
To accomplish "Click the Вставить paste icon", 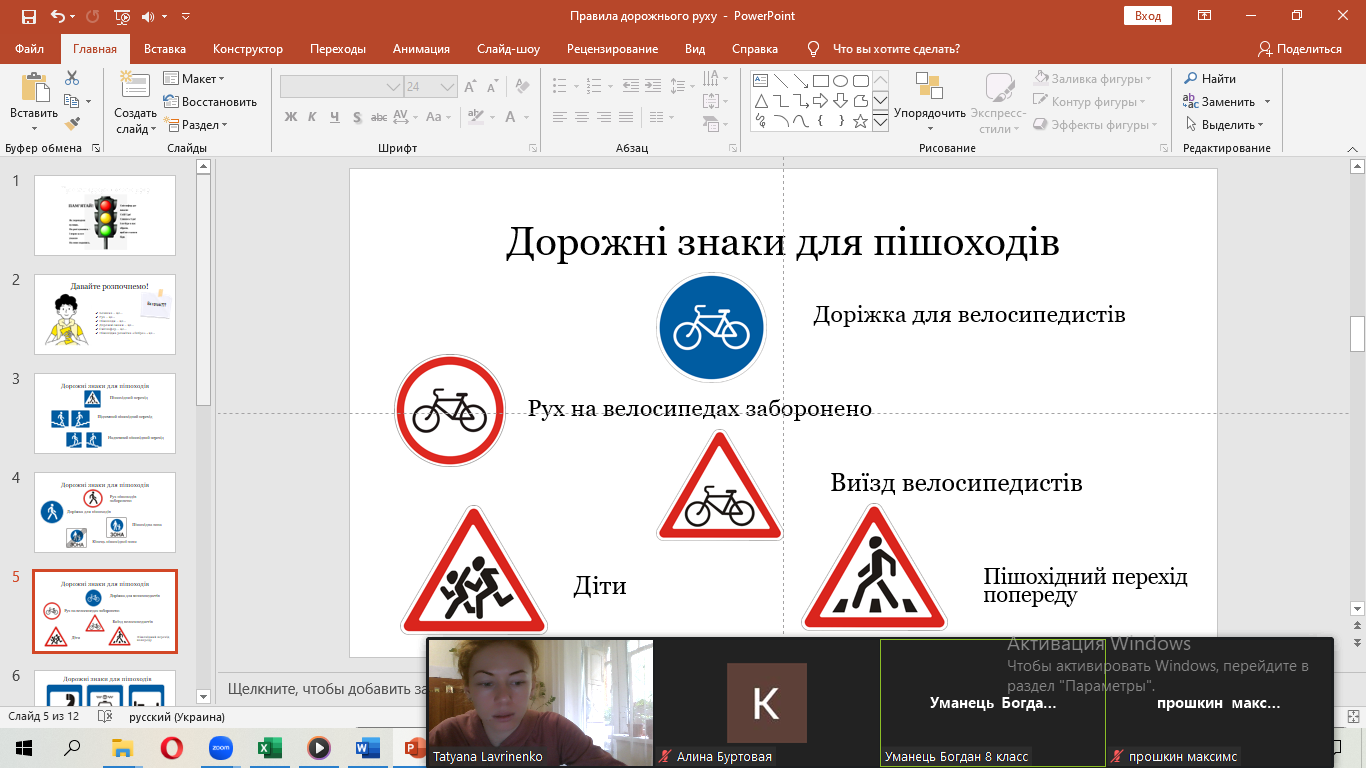I will (34, 88).
